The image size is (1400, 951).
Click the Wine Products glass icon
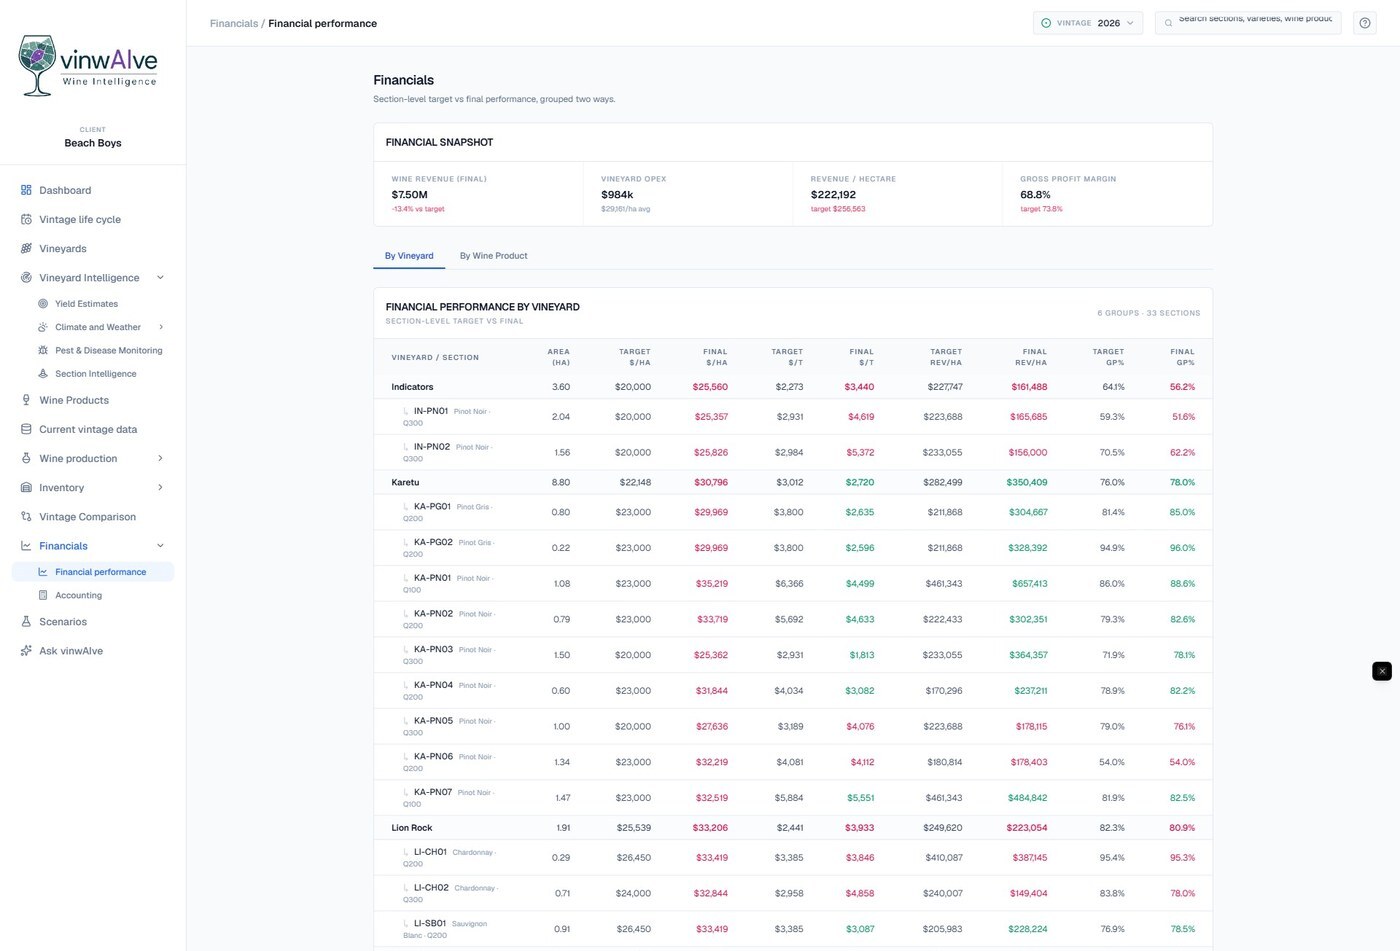pyautogui.click(x=26, y=400)
